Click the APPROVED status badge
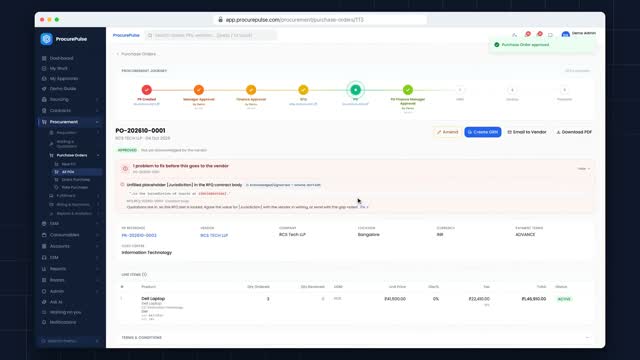 pyautogui.click(x=127, y=150)
